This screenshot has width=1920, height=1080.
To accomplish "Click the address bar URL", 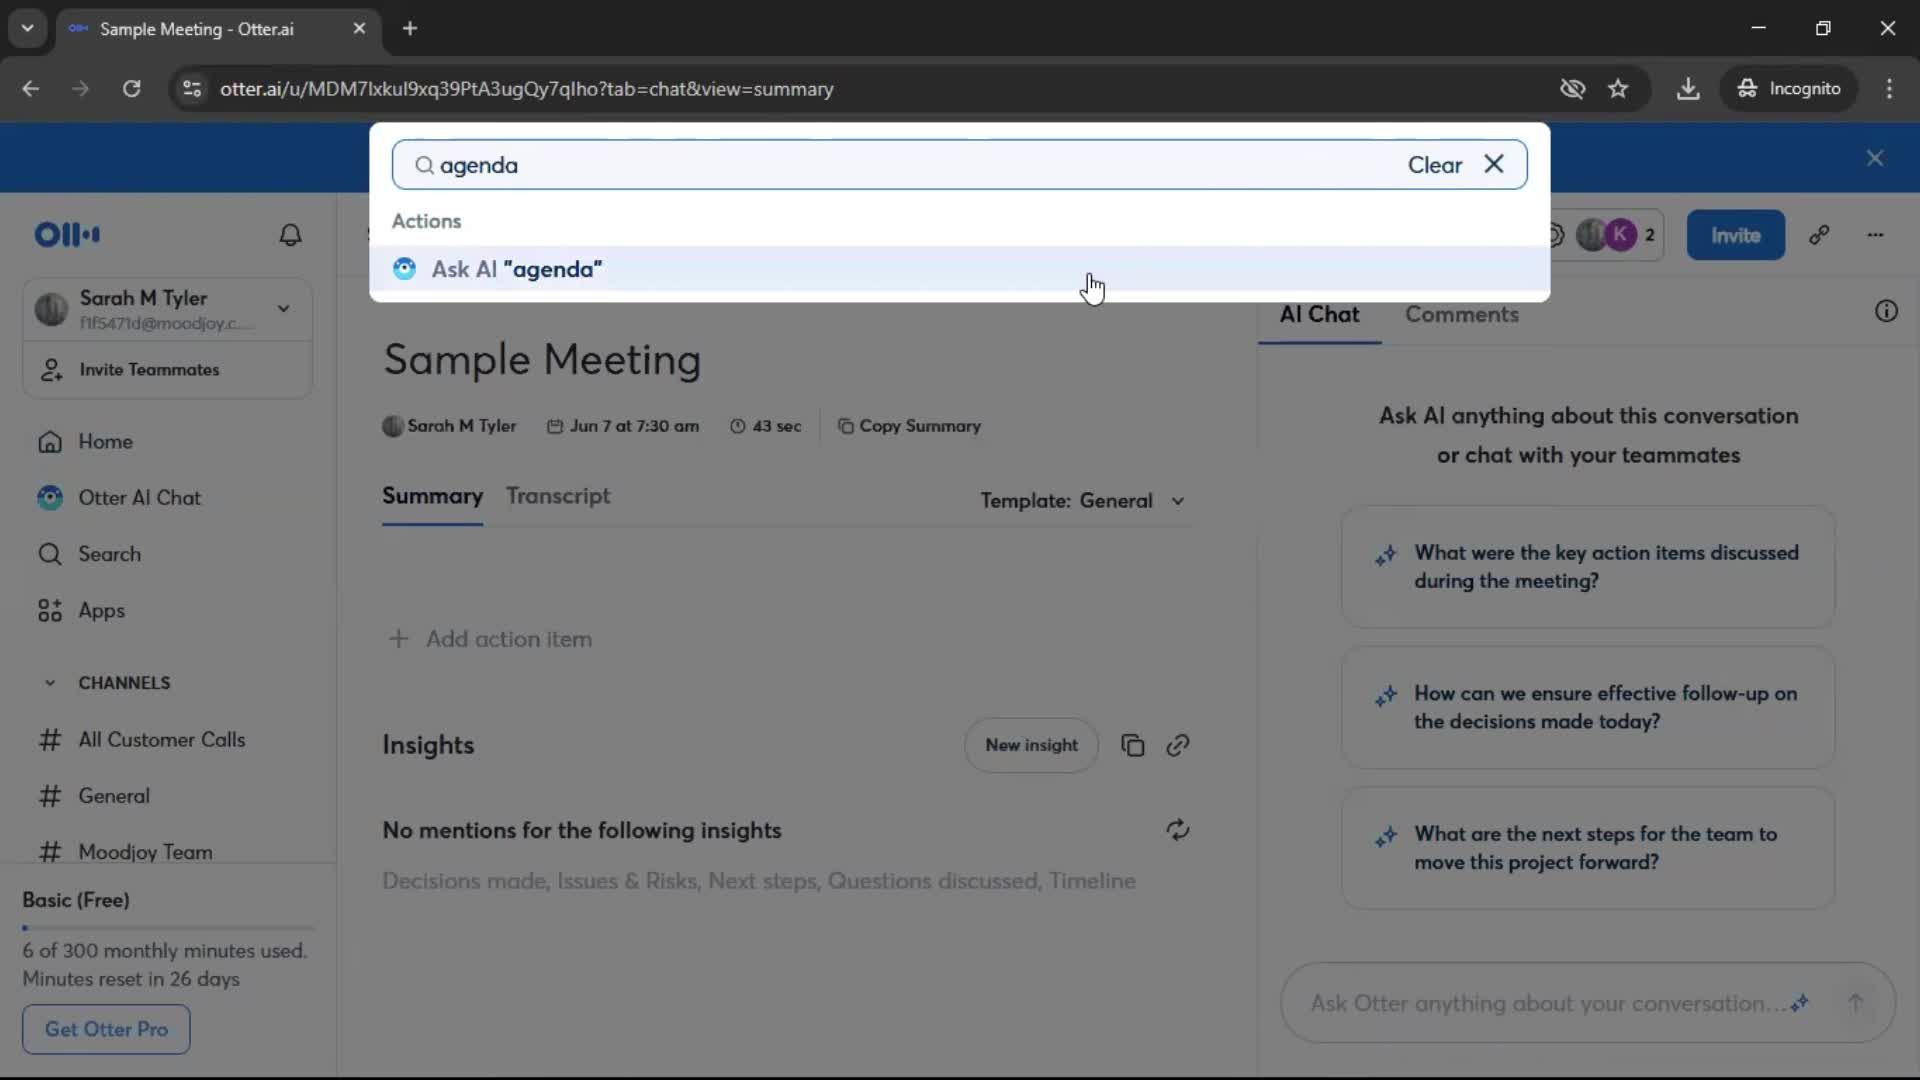I will (527, 89).
